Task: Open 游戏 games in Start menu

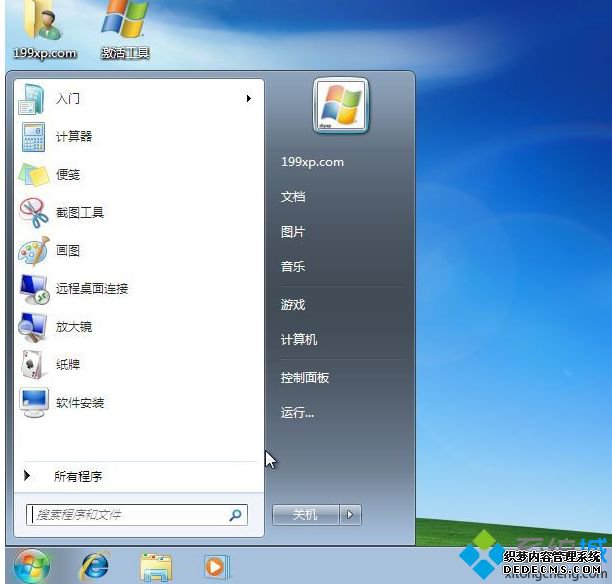Action: click(293, 304)
